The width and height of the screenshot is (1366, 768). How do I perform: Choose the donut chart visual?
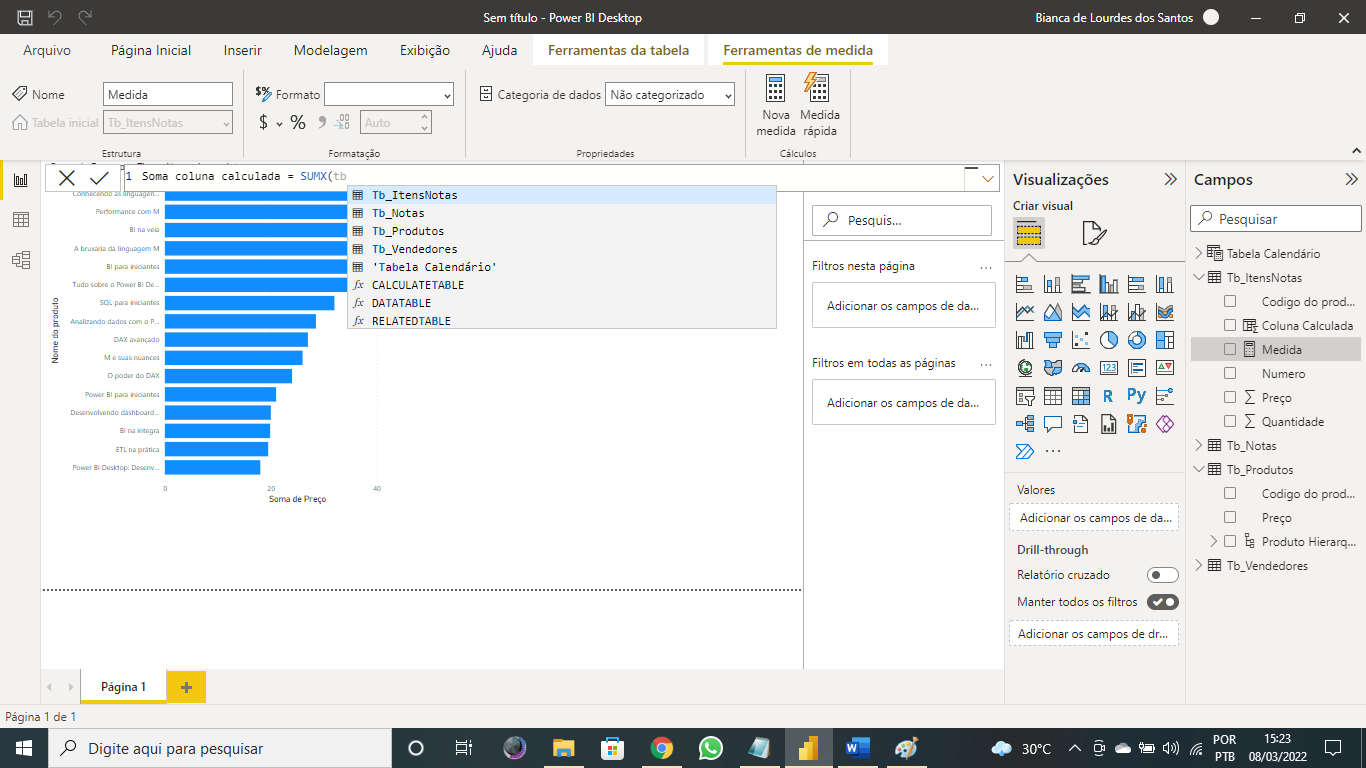pos(1137,340)
